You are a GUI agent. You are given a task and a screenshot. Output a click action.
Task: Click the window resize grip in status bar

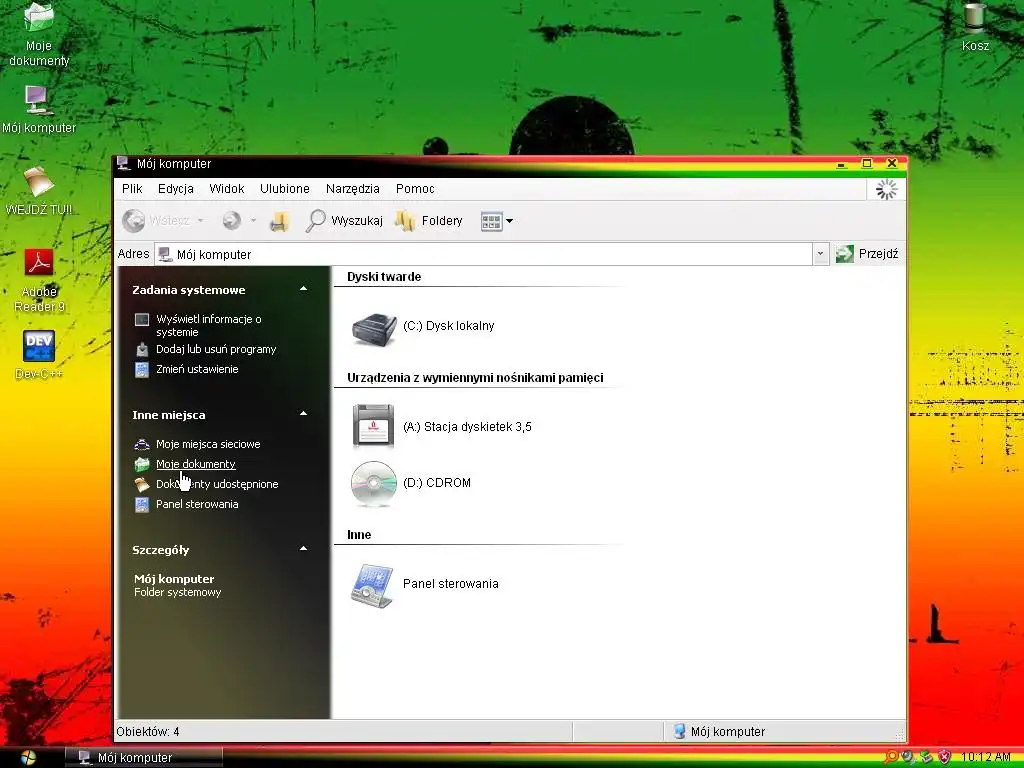coord(899,735)
